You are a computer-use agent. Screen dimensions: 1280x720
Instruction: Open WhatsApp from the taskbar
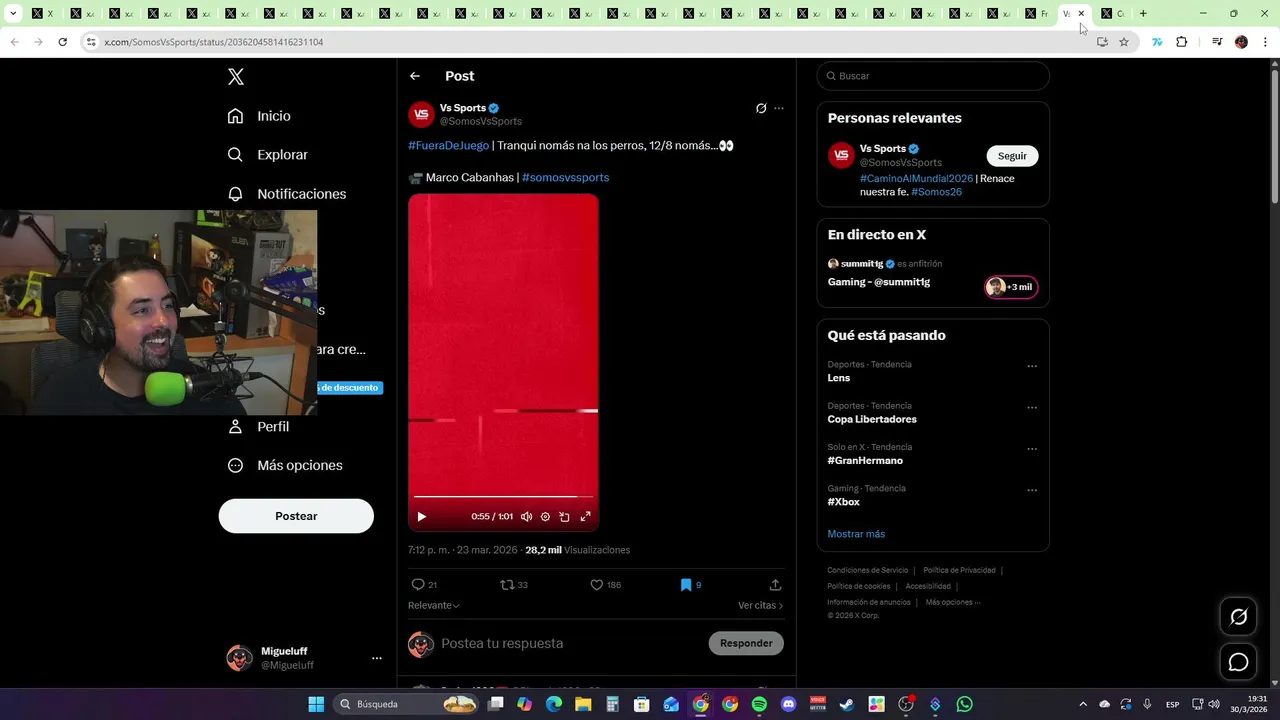[964, 704]
